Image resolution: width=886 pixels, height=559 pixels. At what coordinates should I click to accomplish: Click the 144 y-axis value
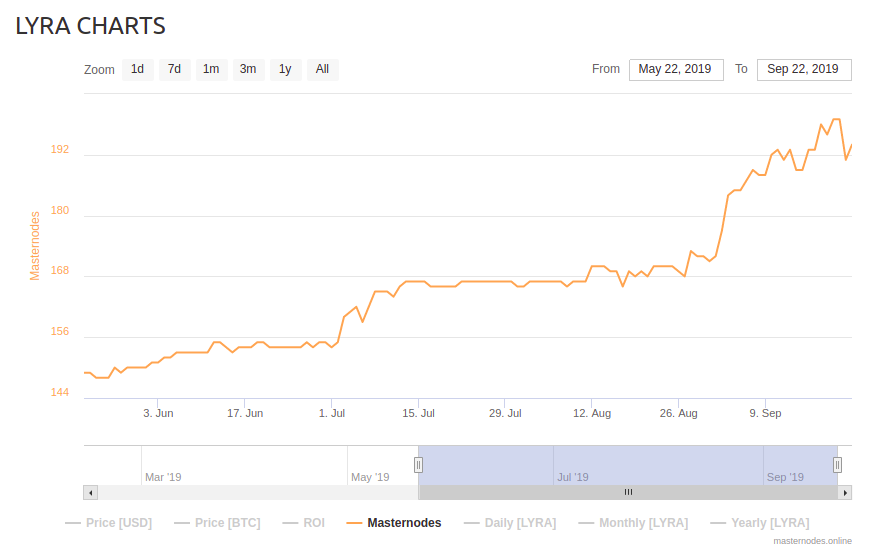60,392
